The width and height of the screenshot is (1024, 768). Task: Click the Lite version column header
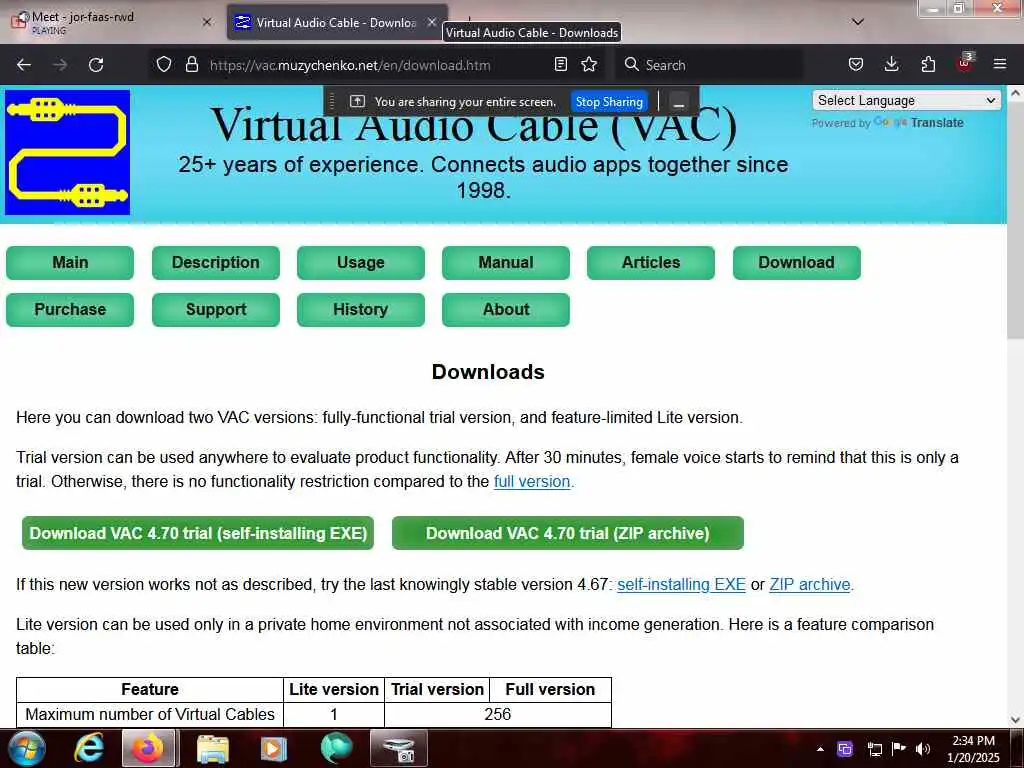334,690
